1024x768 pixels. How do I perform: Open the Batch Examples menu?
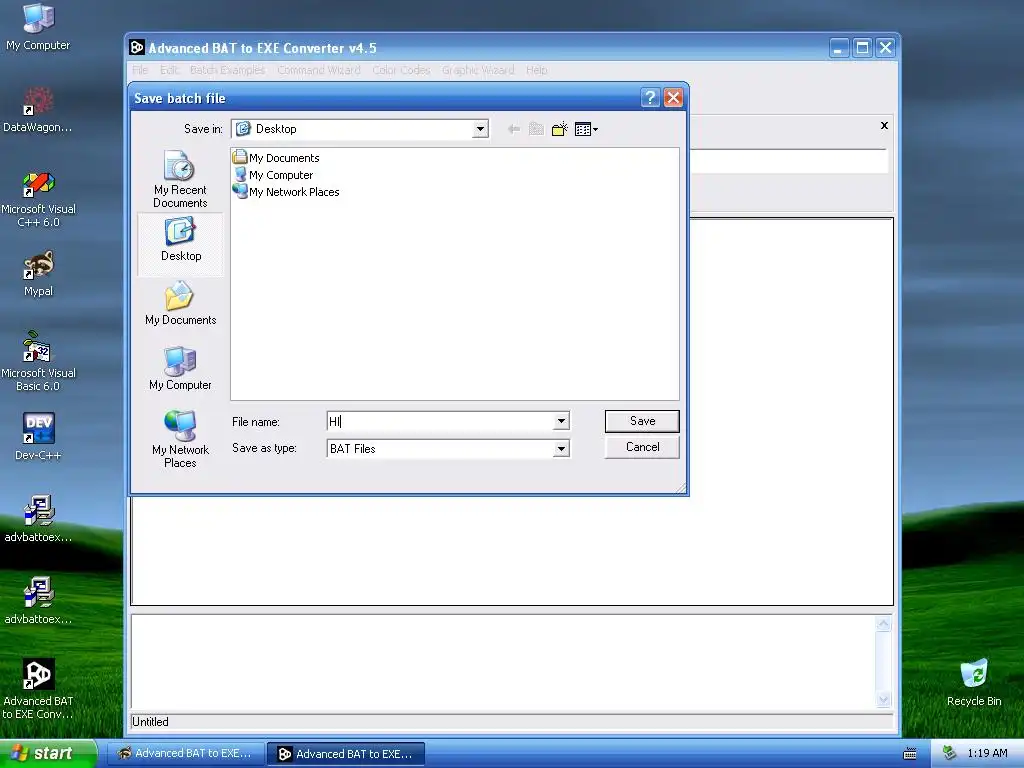click(227, 70)
